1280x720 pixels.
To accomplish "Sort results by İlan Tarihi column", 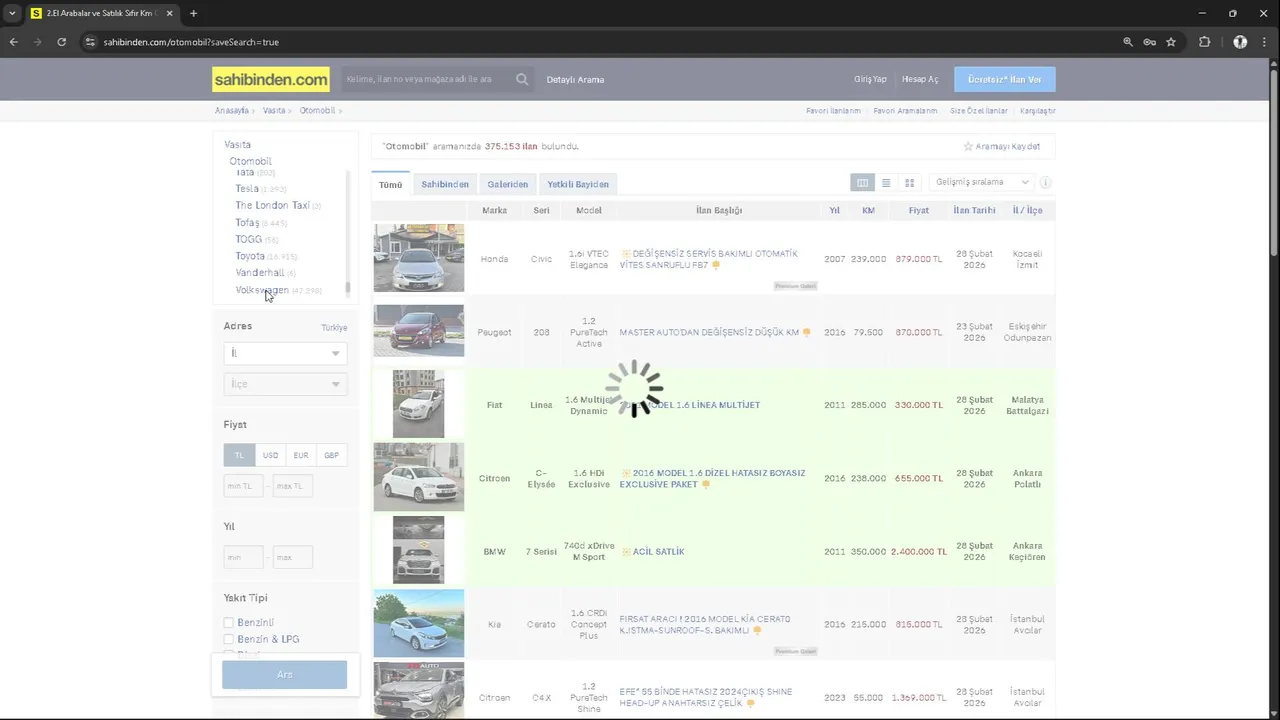I will [974, 210].
